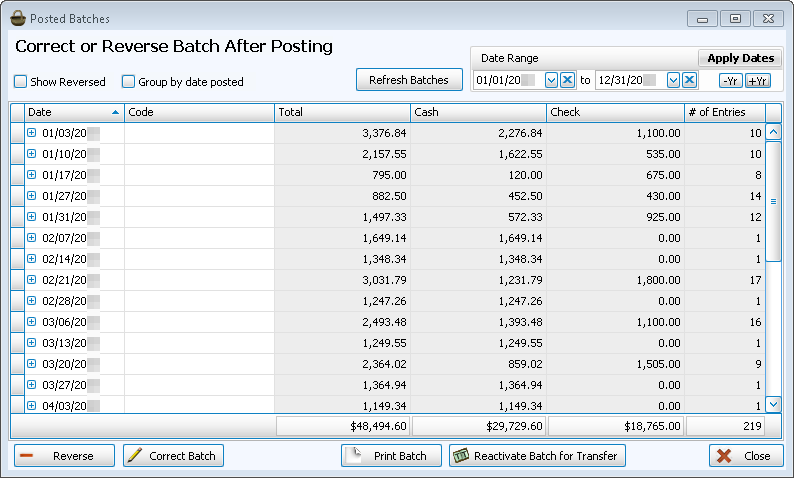Advance one year with +Yr
Screen dimensions: 794x478
click(x=757, y=81)
